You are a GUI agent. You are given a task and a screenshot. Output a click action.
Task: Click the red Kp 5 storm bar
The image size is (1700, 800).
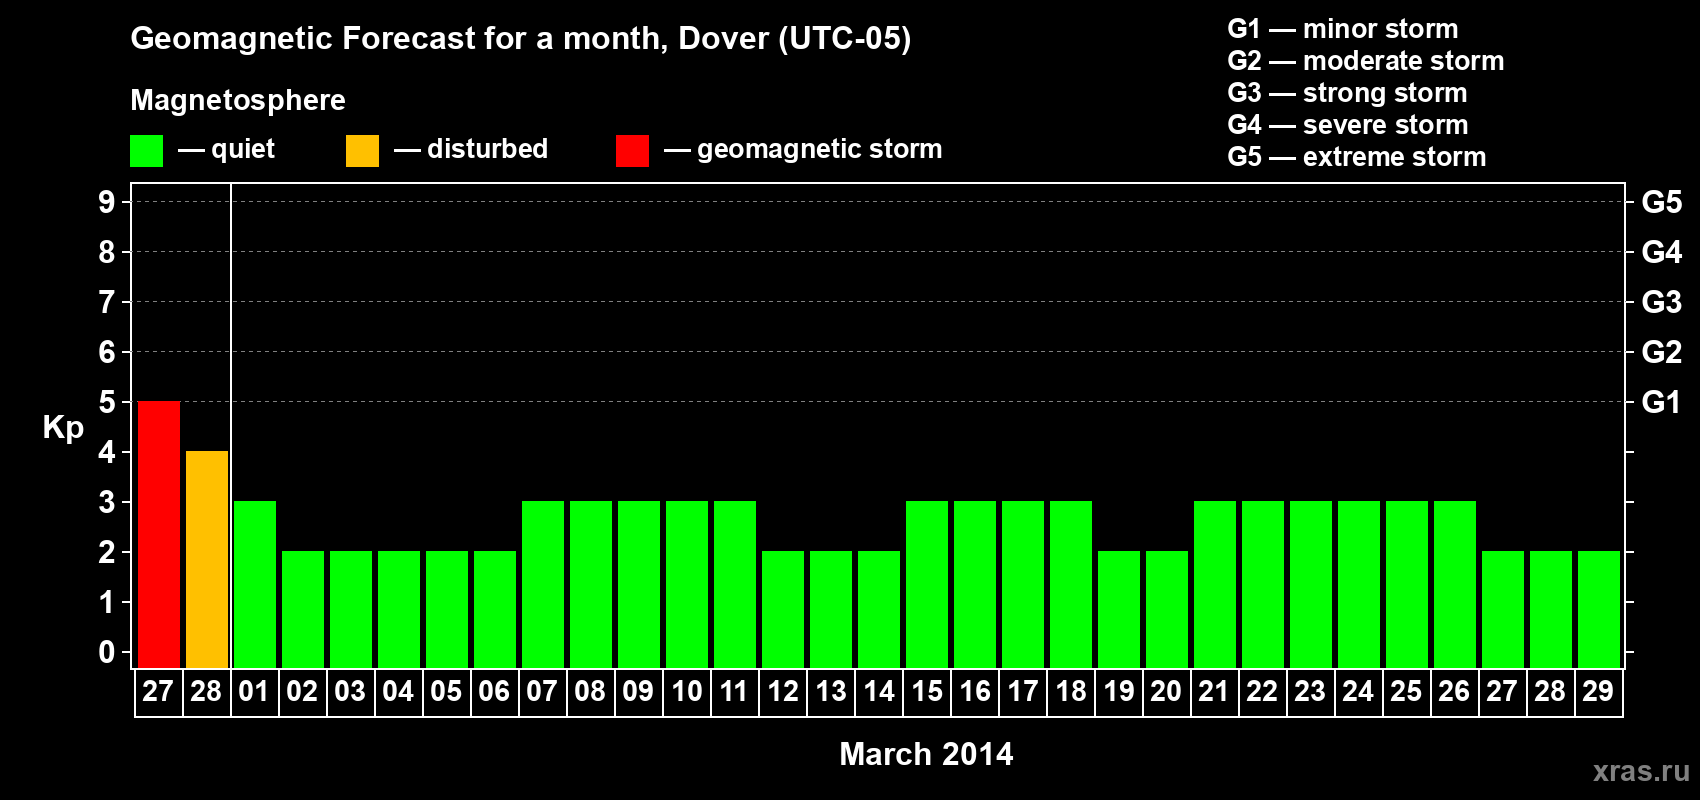point(159,534)
